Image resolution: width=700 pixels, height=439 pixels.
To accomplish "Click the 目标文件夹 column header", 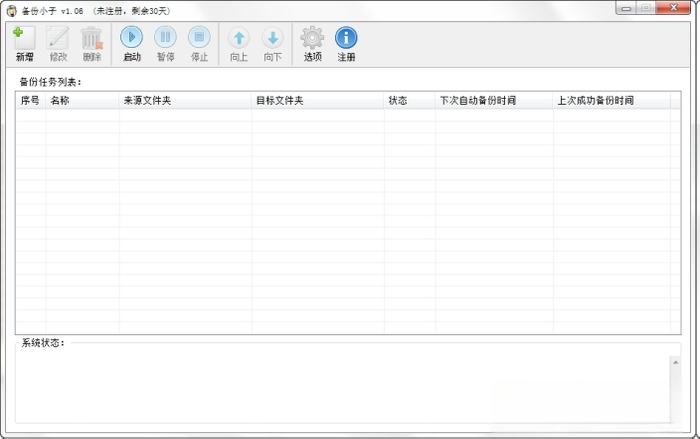I will click(317, 100).
